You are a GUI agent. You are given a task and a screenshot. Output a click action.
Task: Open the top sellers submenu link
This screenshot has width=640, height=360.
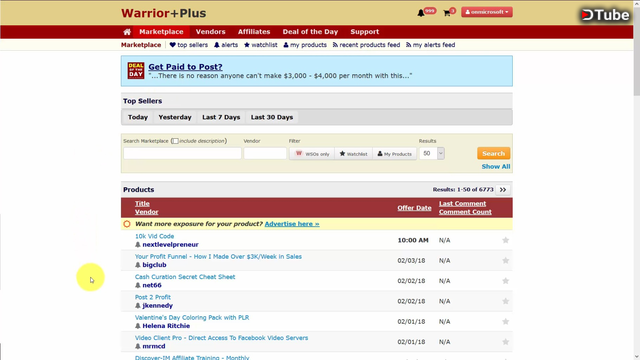click(x=189, y=45)
